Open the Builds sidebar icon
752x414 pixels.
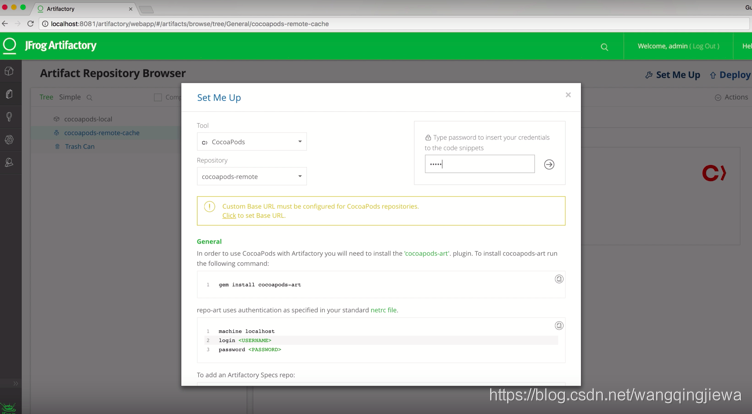[9, 140]
